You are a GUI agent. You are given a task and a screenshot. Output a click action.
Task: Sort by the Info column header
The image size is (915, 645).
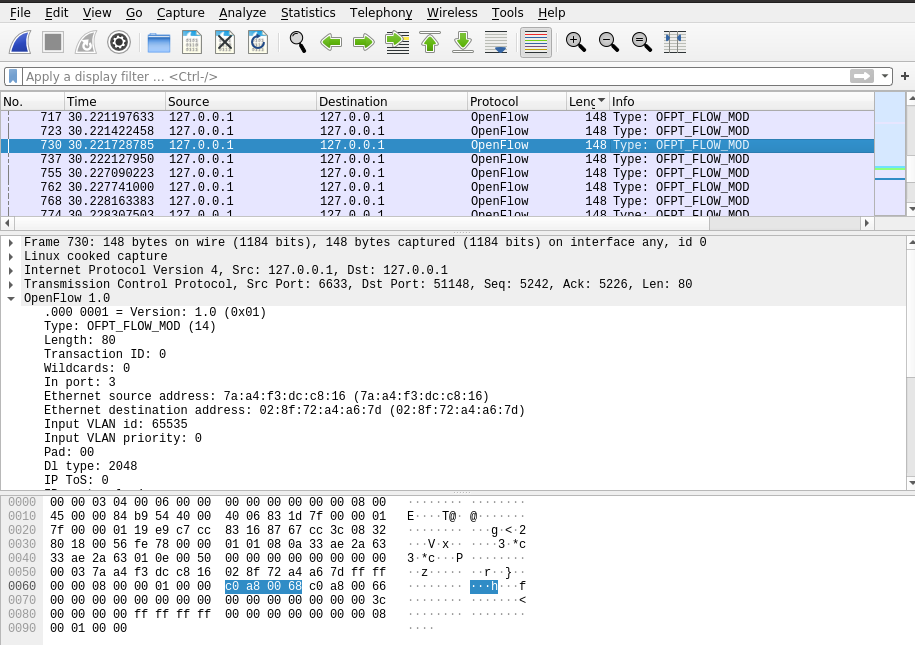(x=742, y=102)
